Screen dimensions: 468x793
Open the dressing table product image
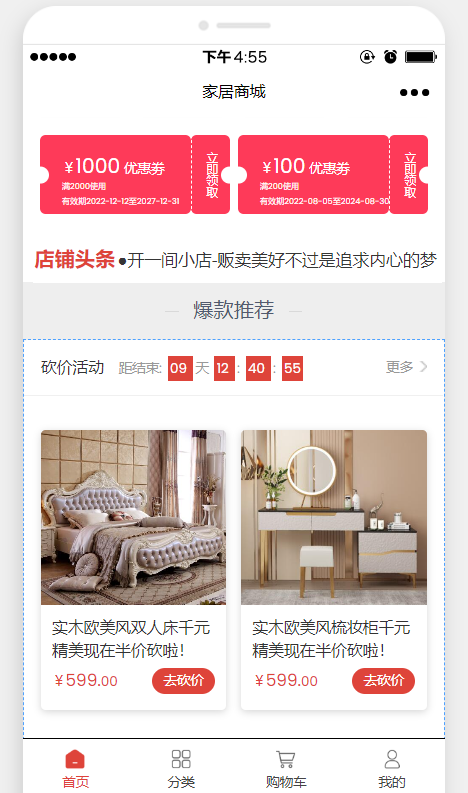click(x=334, y=517)
